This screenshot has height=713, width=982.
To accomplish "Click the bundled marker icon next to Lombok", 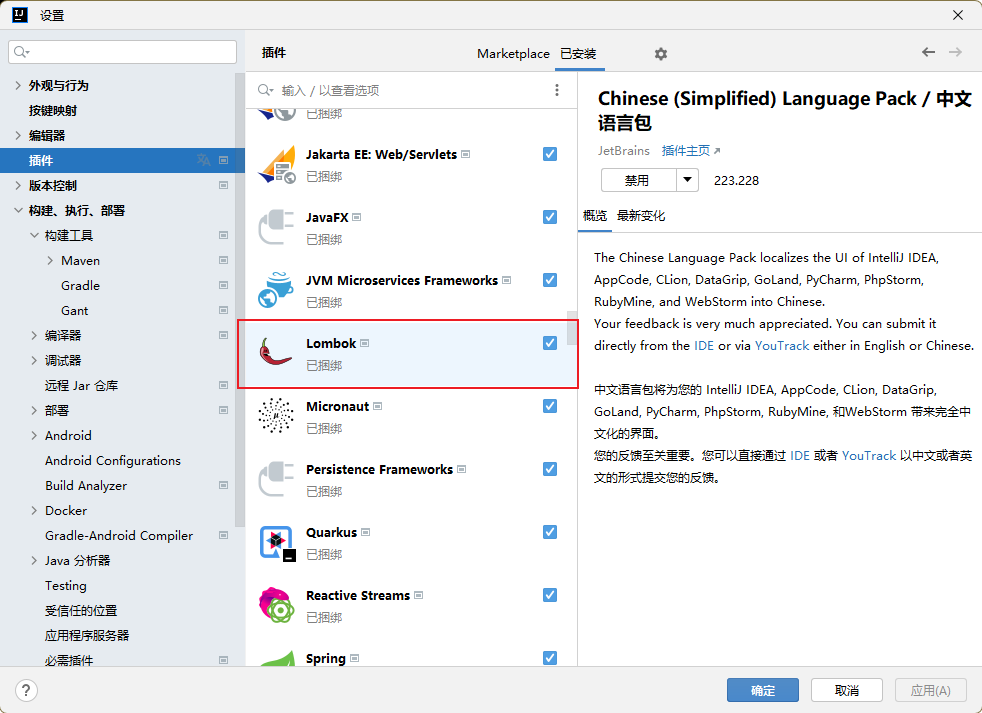I will (365, 343).
